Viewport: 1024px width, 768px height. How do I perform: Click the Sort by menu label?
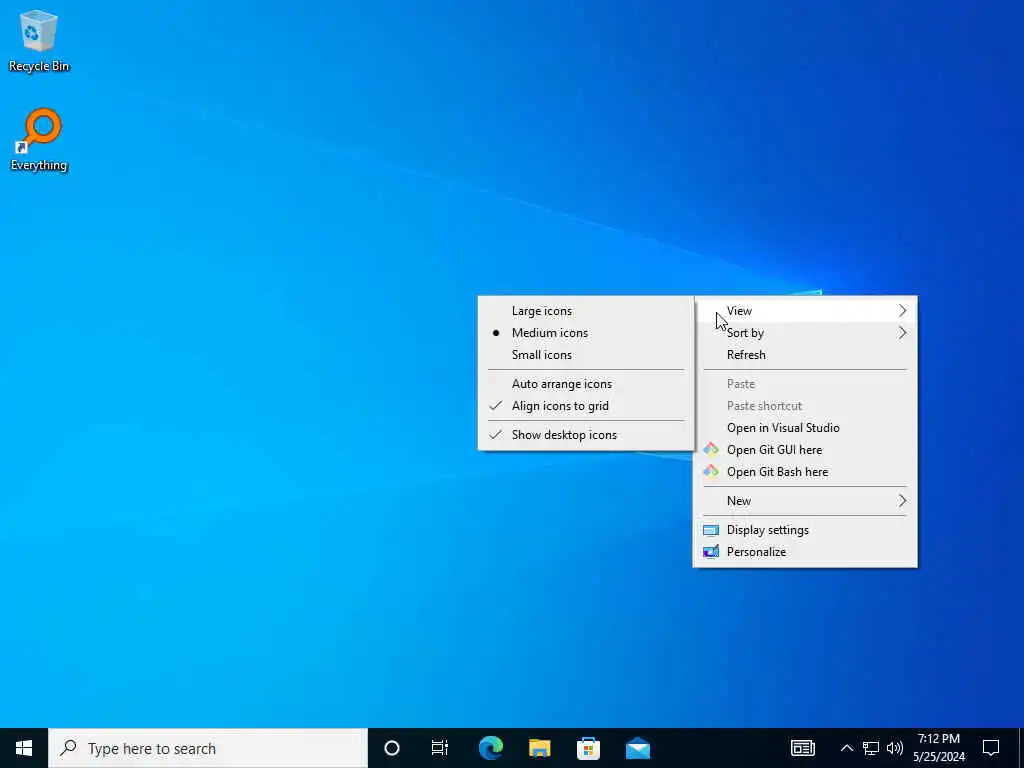[x=745, y=333]
